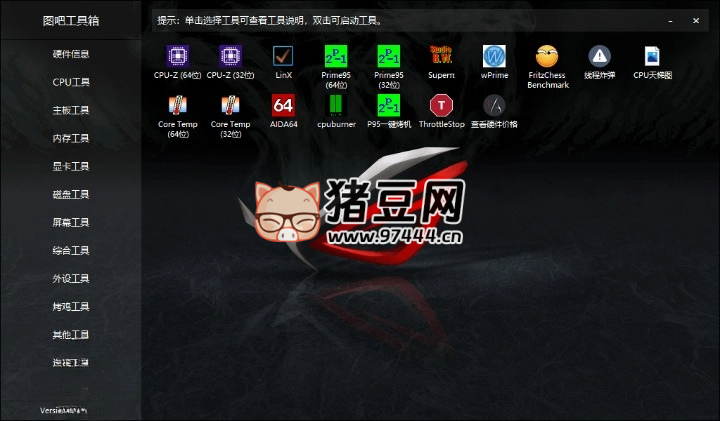Switch to the 烤鸡工具 category
The width and height of the screenshot is (720, 421).
tap(71, 306)
